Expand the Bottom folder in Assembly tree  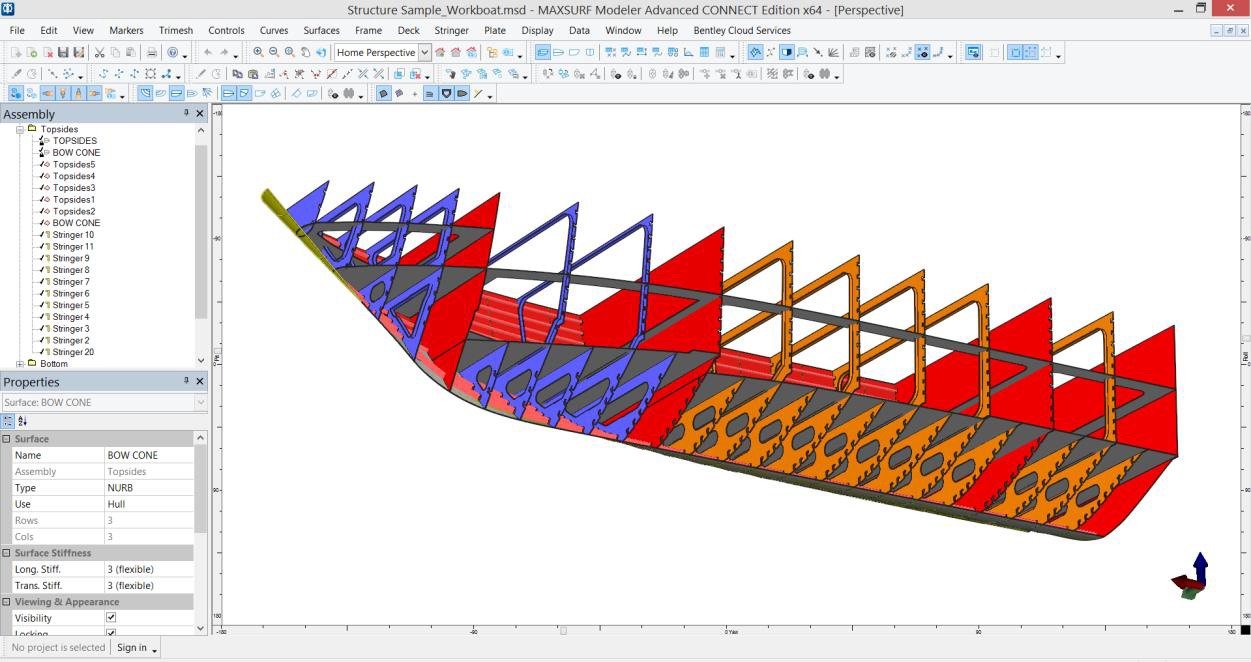pos(20,364)
